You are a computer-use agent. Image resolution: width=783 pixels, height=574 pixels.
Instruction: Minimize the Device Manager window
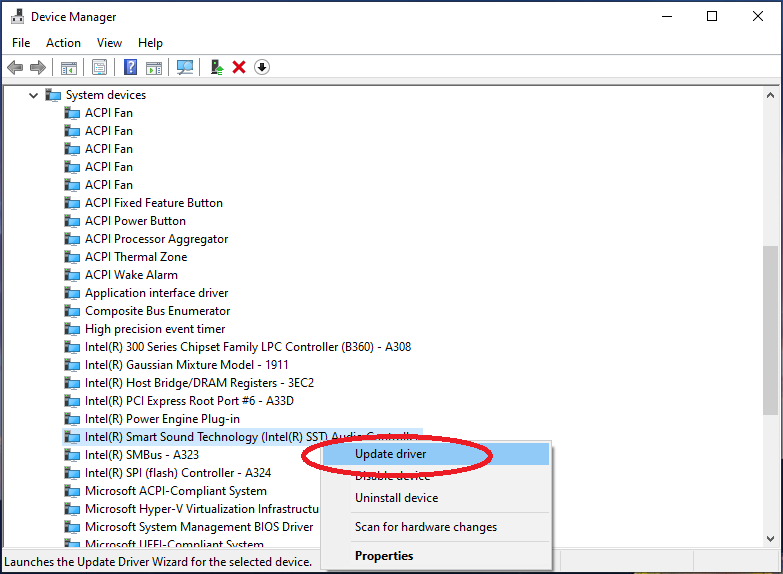coord(667,16)
